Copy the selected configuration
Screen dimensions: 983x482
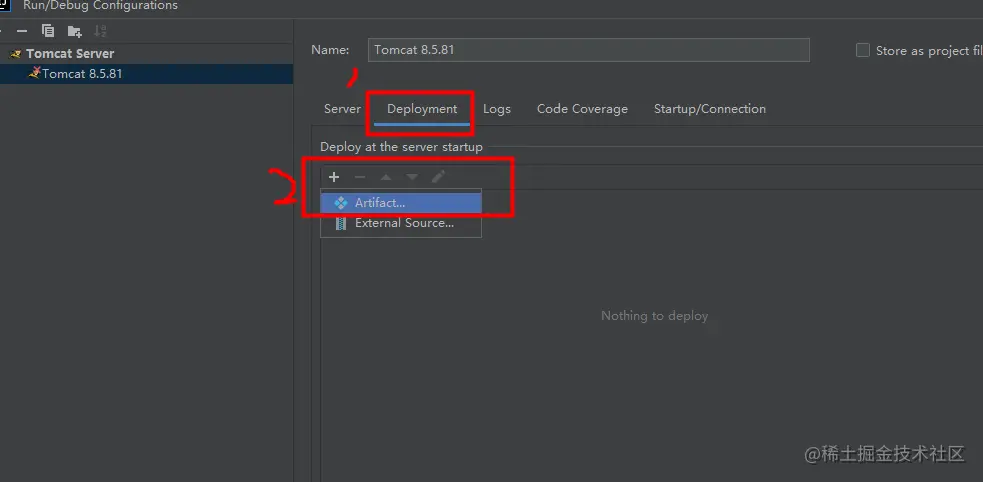[48, 31]
